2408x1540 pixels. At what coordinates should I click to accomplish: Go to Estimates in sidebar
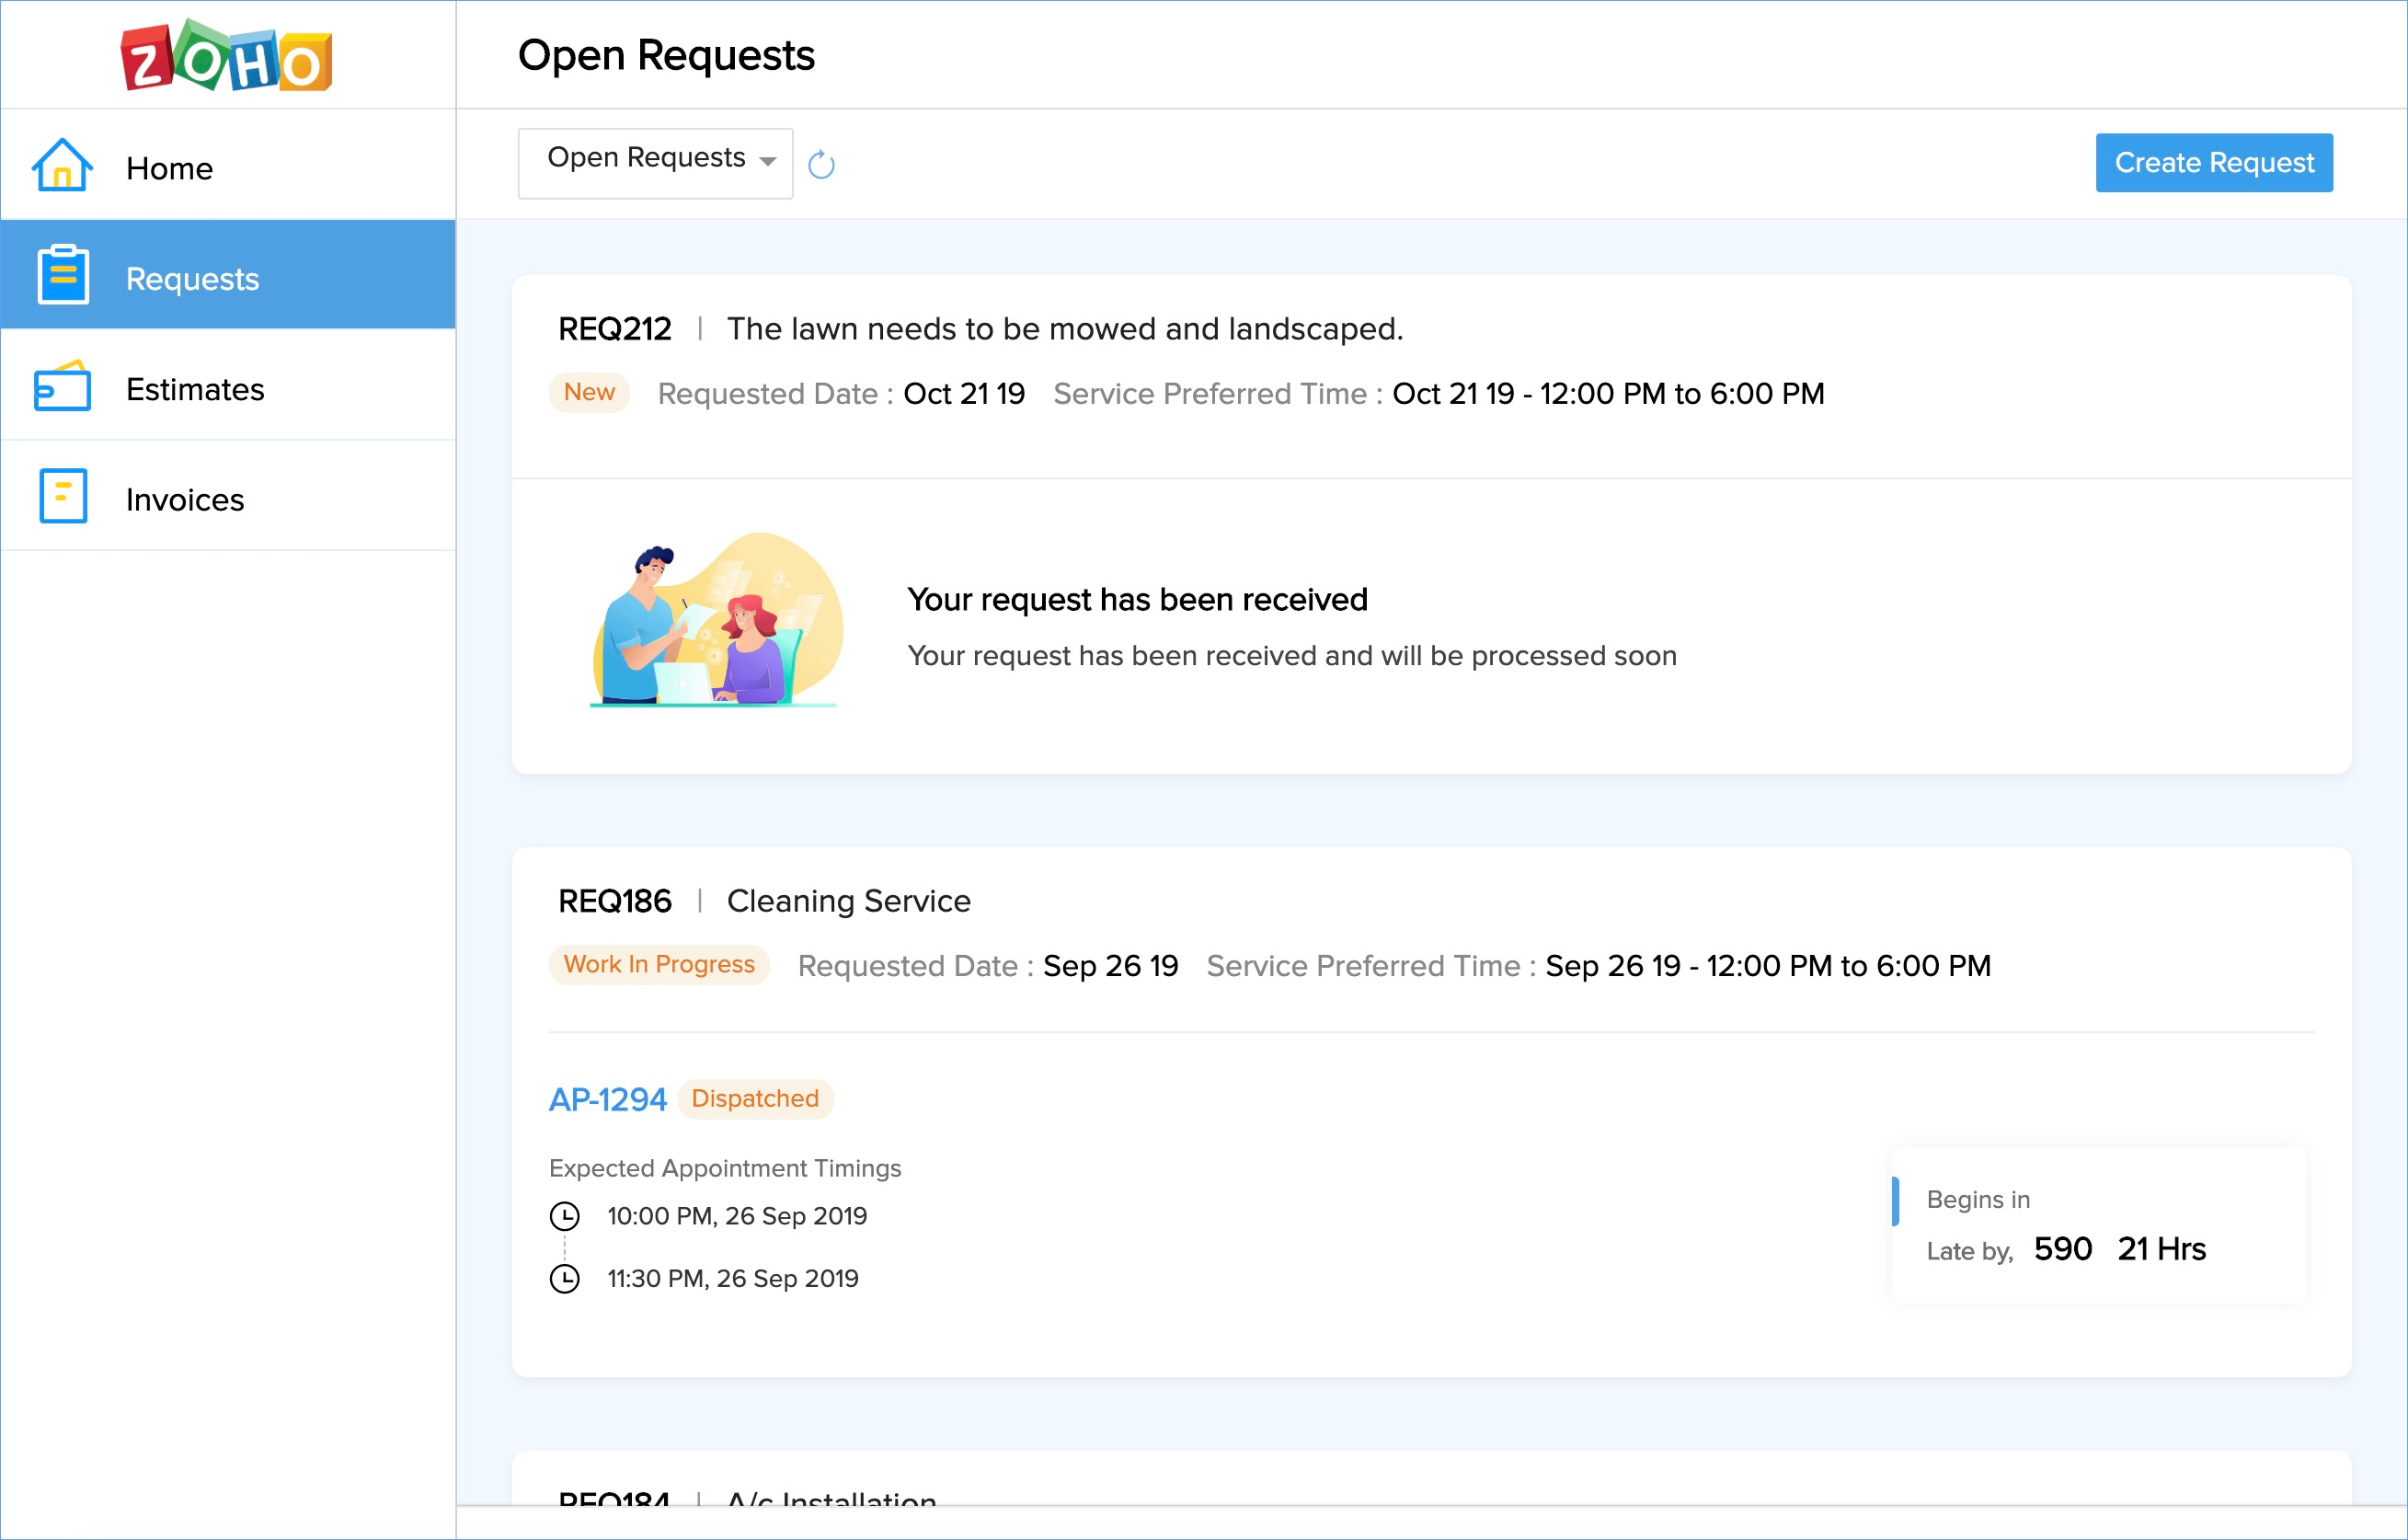point(195,389)
